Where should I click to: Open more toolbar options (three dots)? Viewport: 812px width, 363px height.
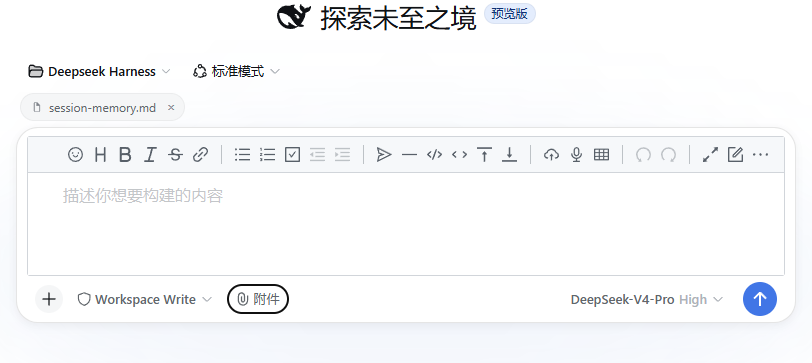[760, 154]
